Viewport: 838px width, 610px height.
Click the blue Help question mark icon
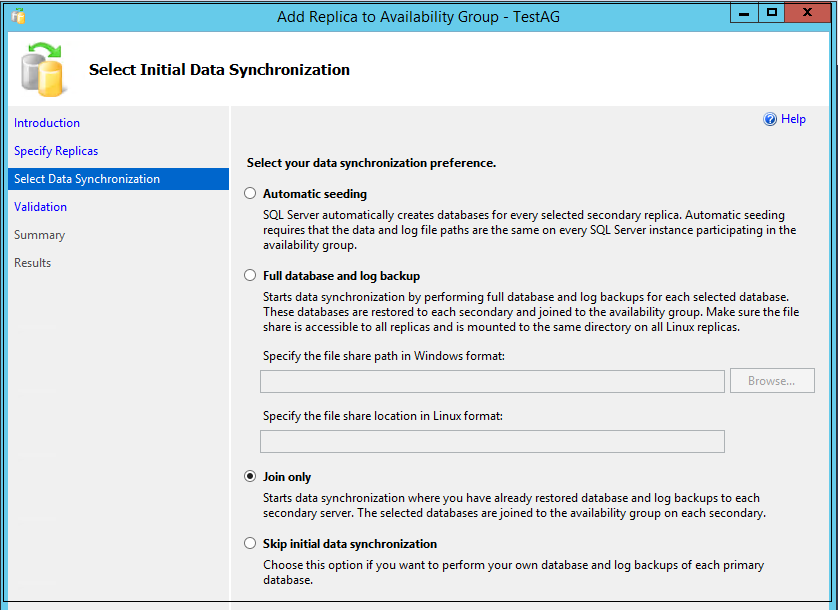click(x=770, y=119)
